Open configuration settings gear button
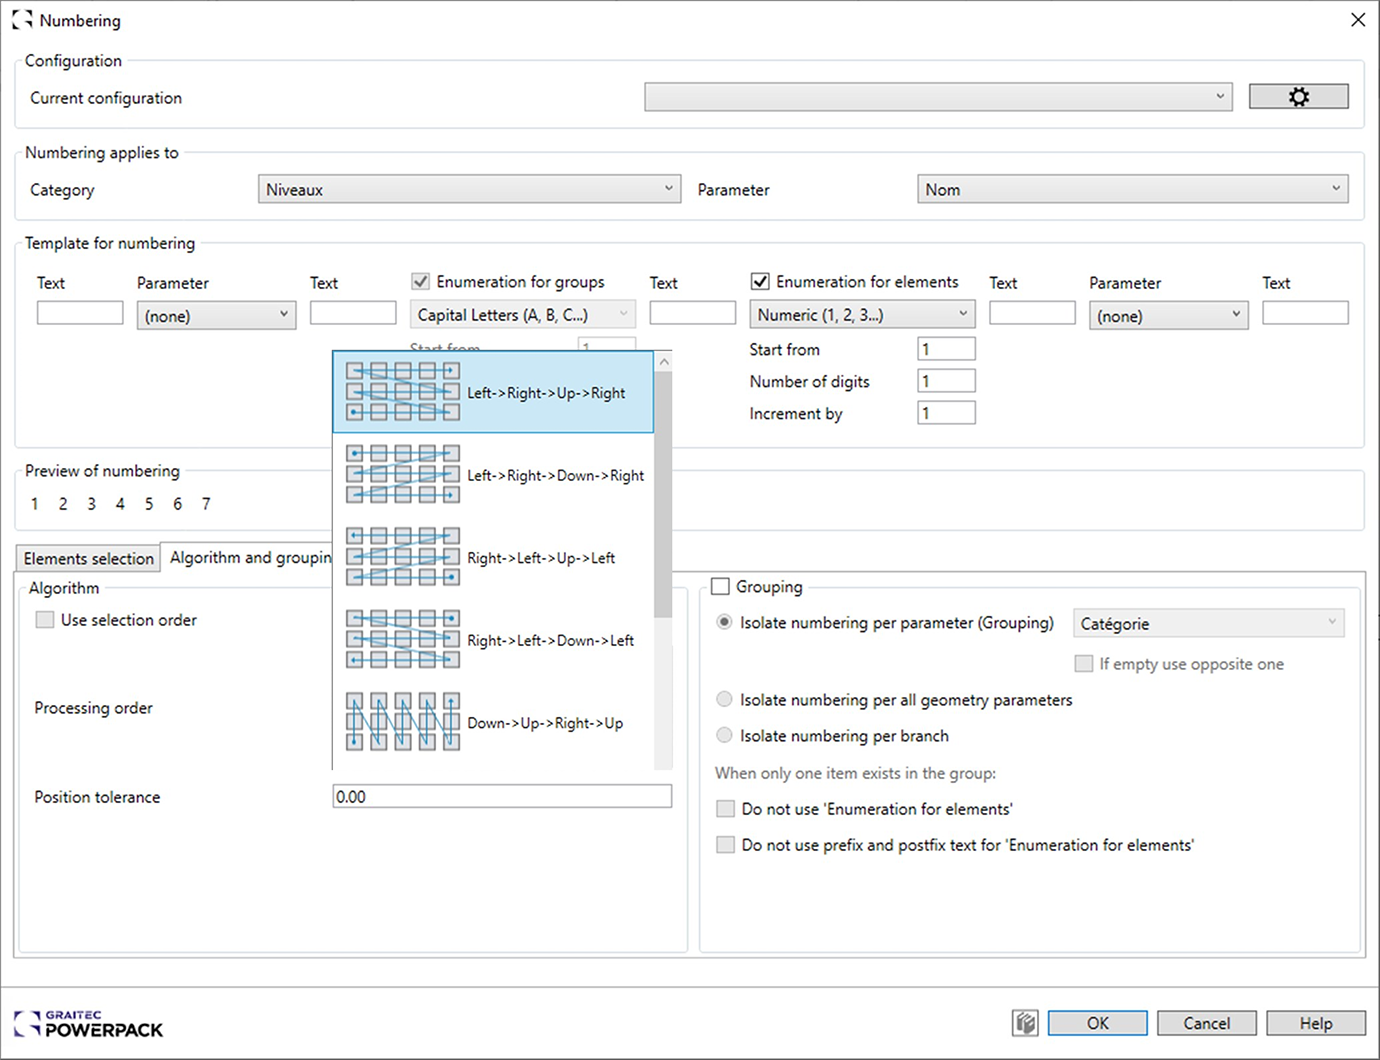1380x1060 pixels. tap(1298, 97)
